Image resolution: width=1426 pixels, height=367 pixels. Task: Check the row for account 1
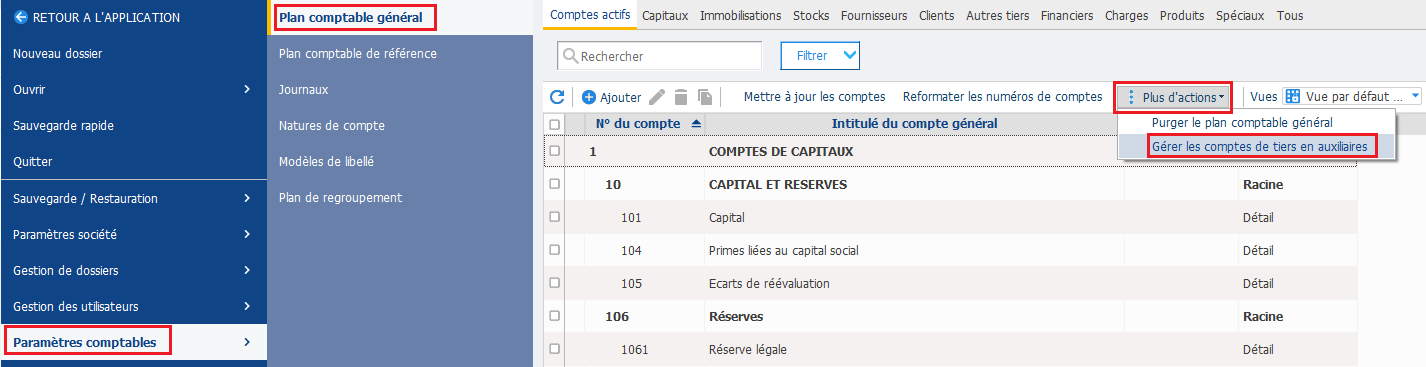coord(555,151)
